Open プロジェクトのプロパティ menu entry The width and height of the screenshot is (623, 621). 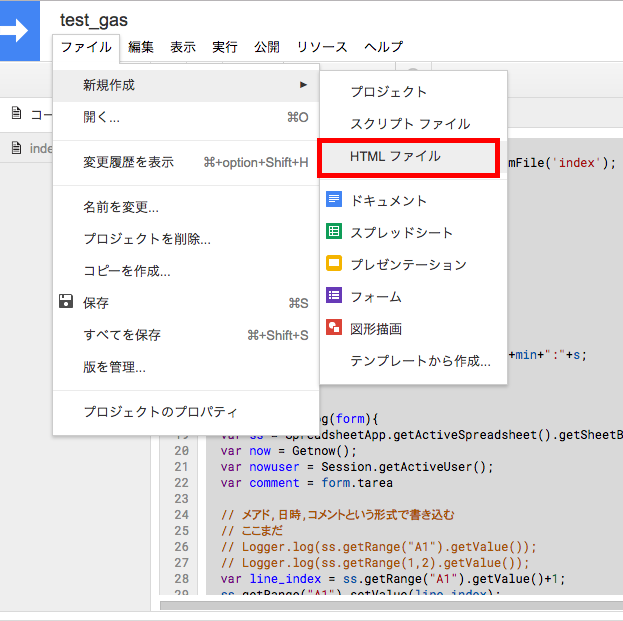tap(186, 412)
